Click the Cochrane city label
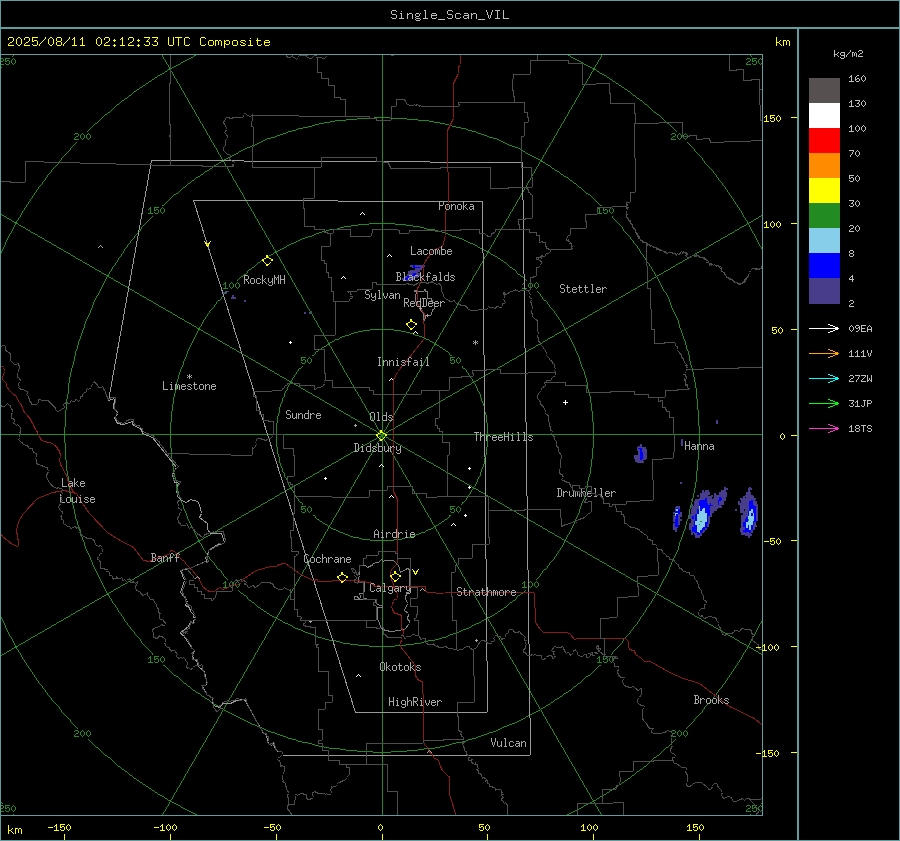Screen dimensions: 900x841 (x=327, y=559)
